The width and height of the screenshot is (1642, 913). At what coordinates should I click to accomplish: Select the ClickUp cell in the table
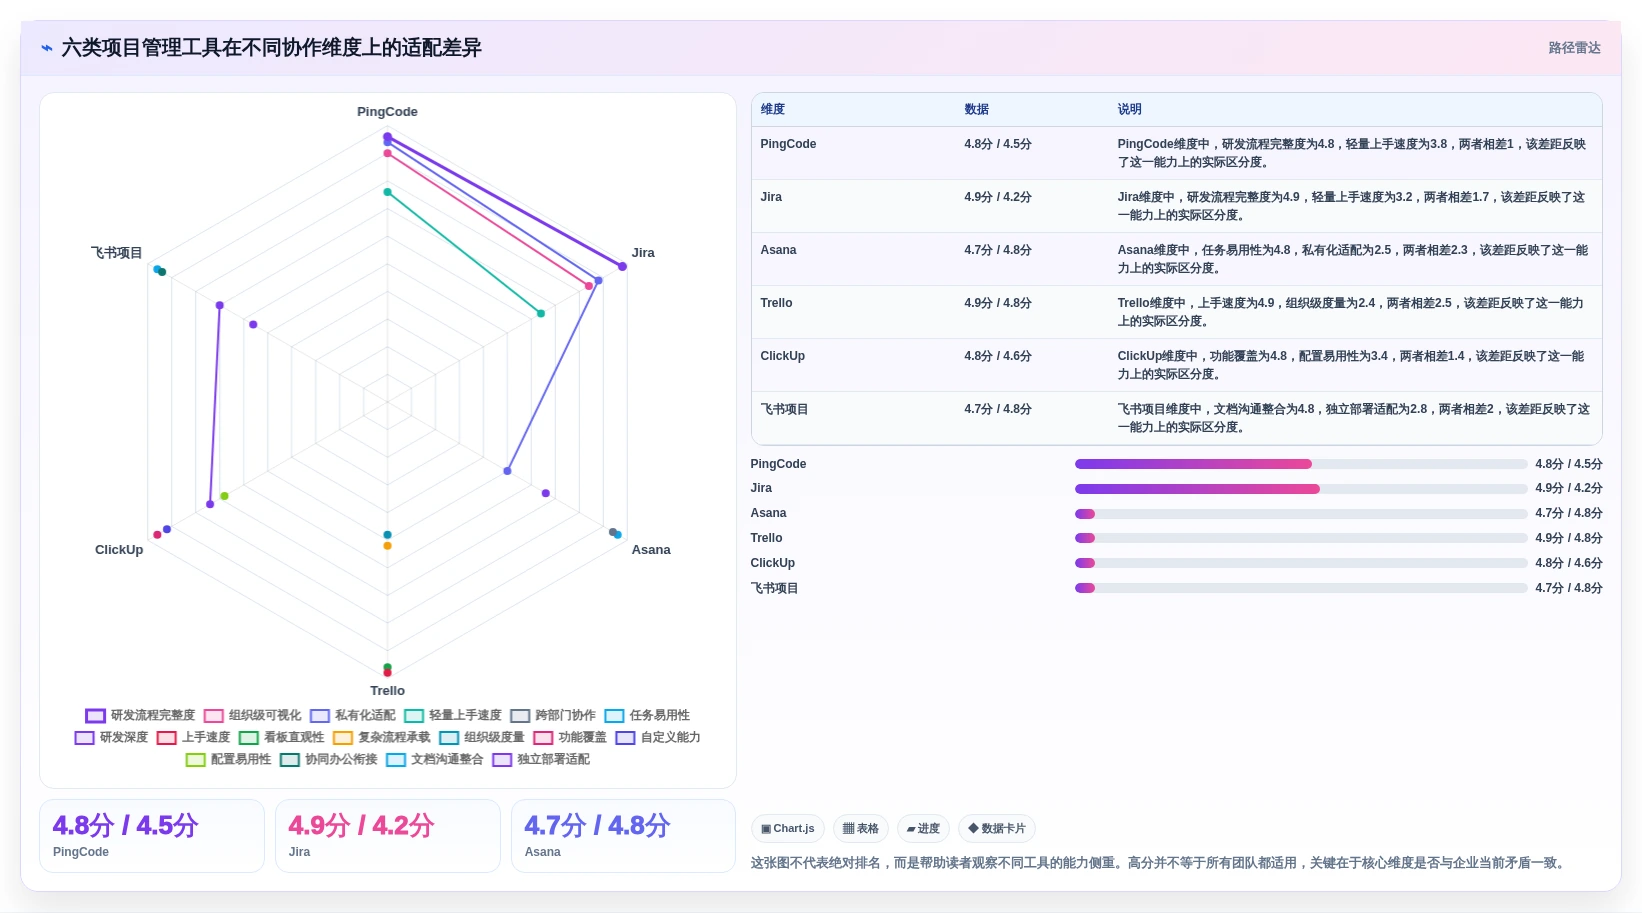point(782,356)
